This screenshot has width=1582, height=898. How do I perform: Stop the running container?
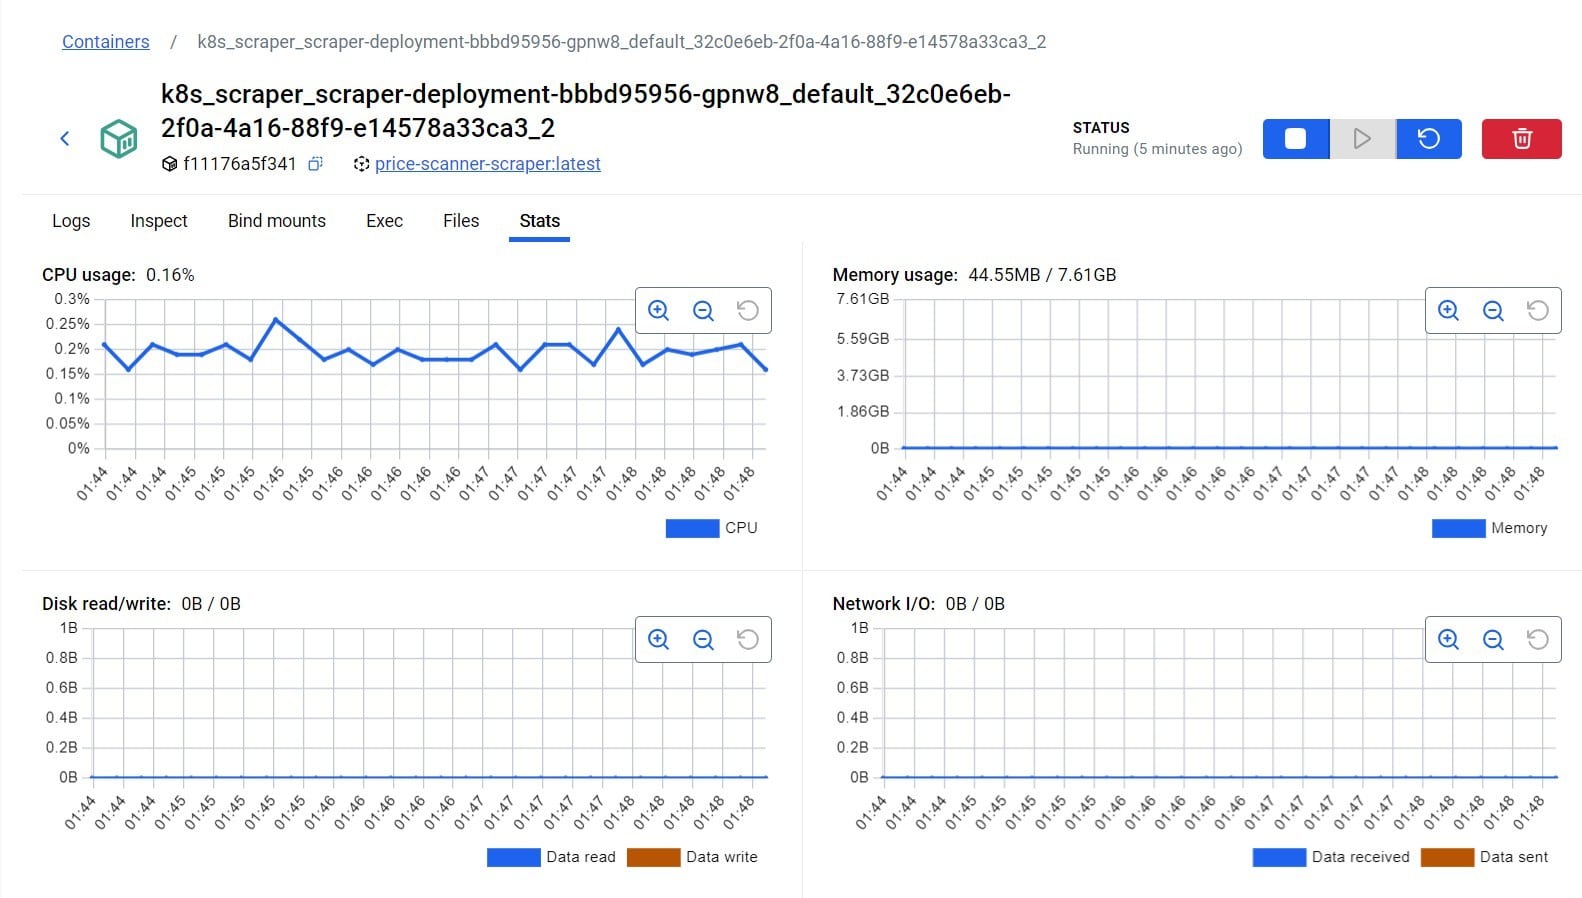pos(1295,139)
